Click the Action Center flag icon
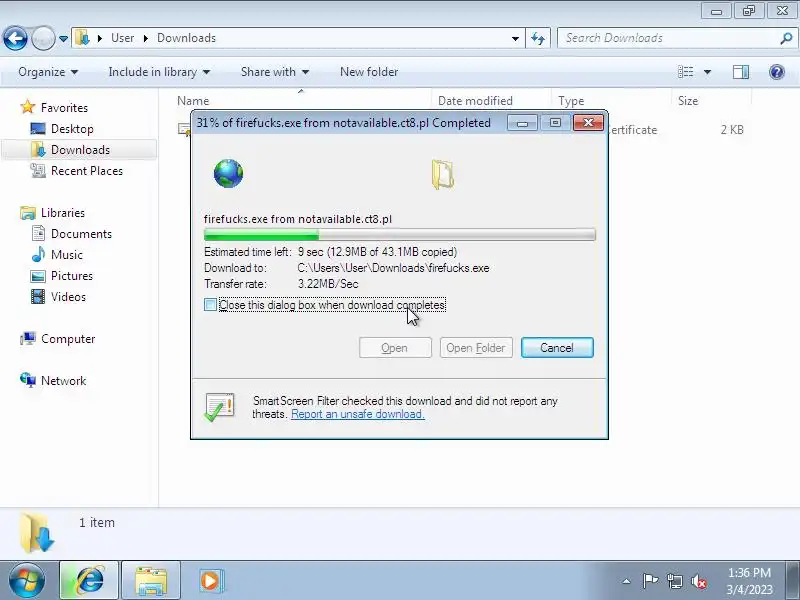This screenshot has width=800, height=600. [649, 581]
